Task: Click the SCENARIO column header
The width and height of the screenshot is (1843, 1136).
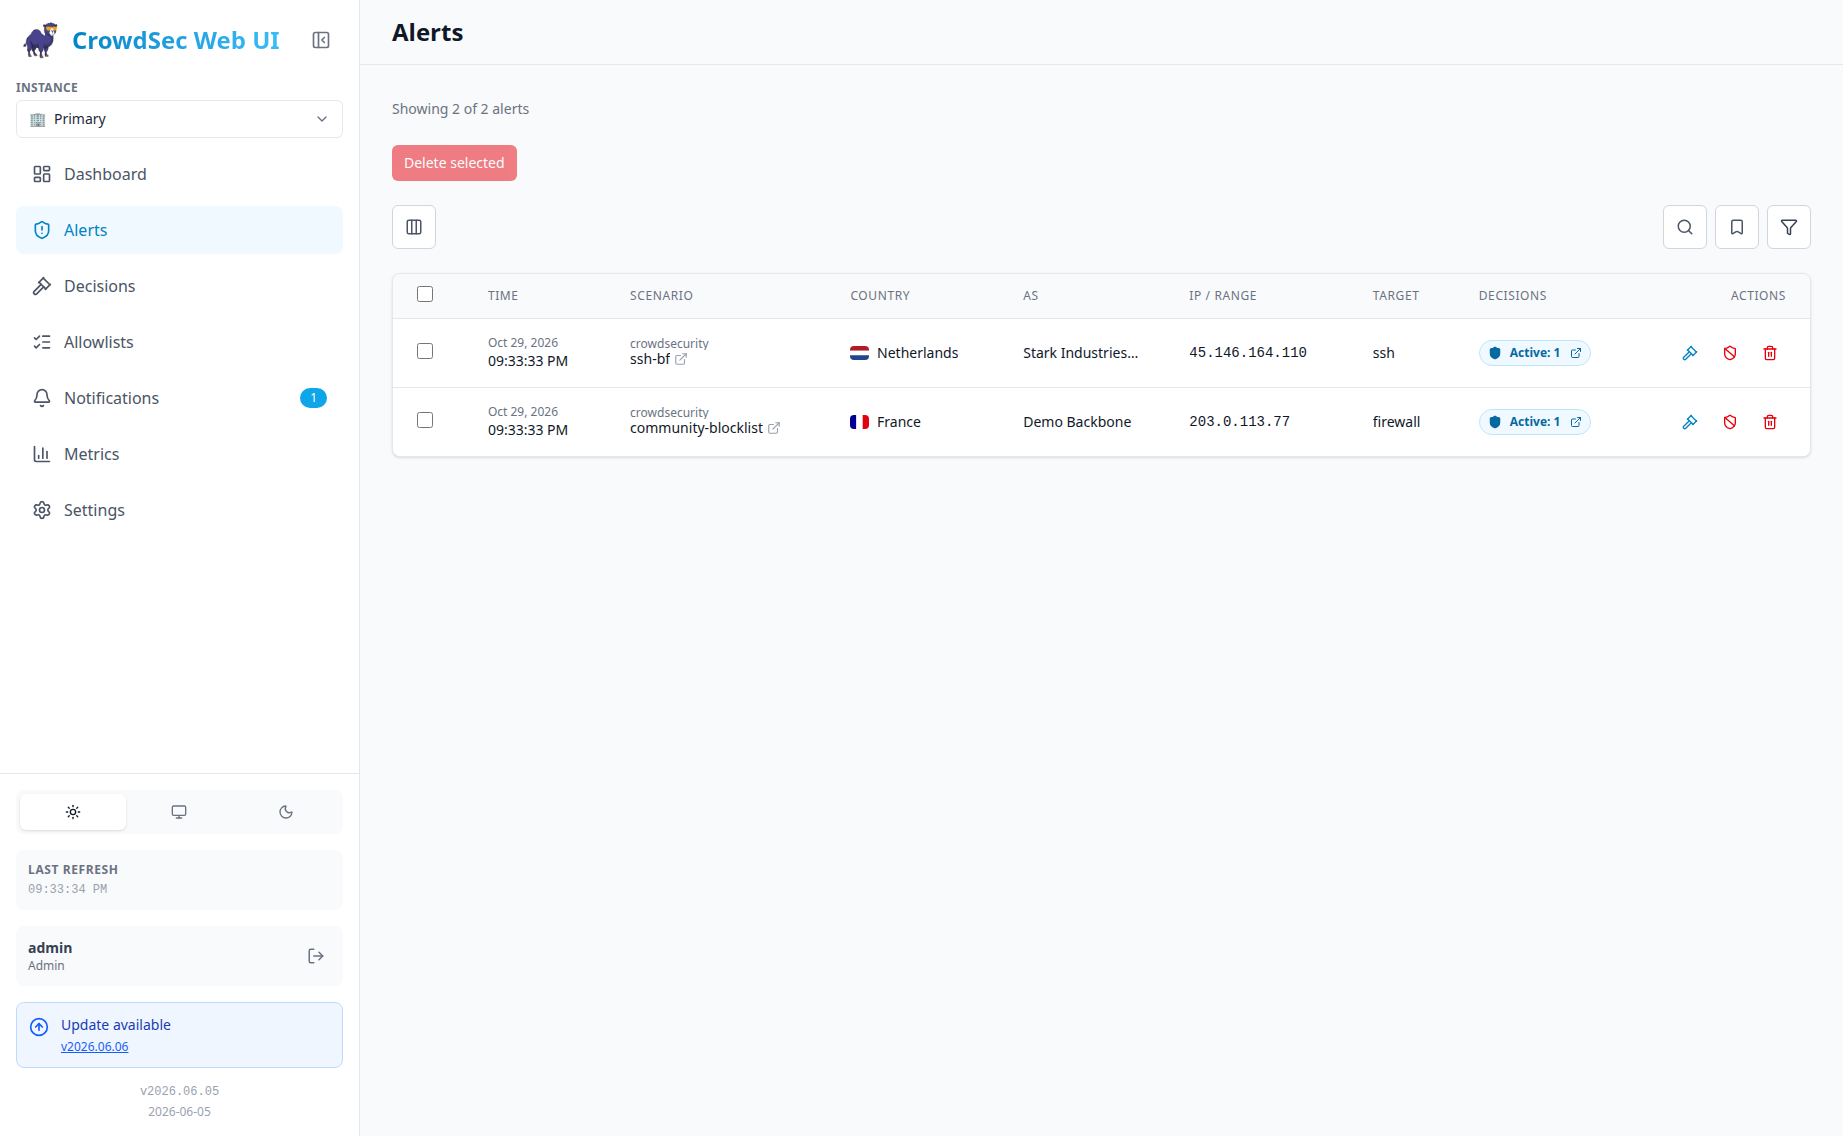Action: [661, 296]
